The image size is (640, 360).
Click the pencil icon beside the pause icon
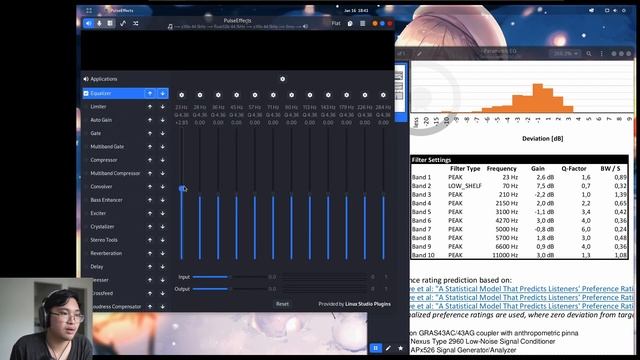tap(388, 348)
